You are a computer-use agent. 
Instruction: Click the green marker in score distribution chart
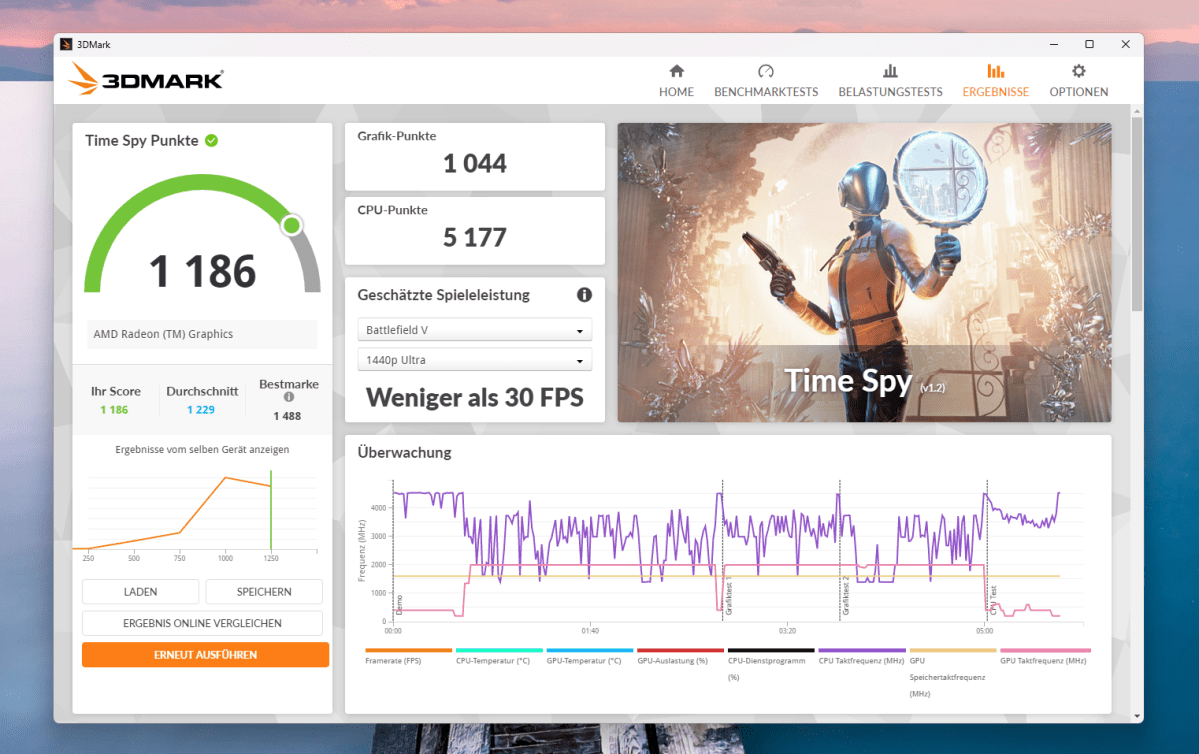(x=271, y=510)
